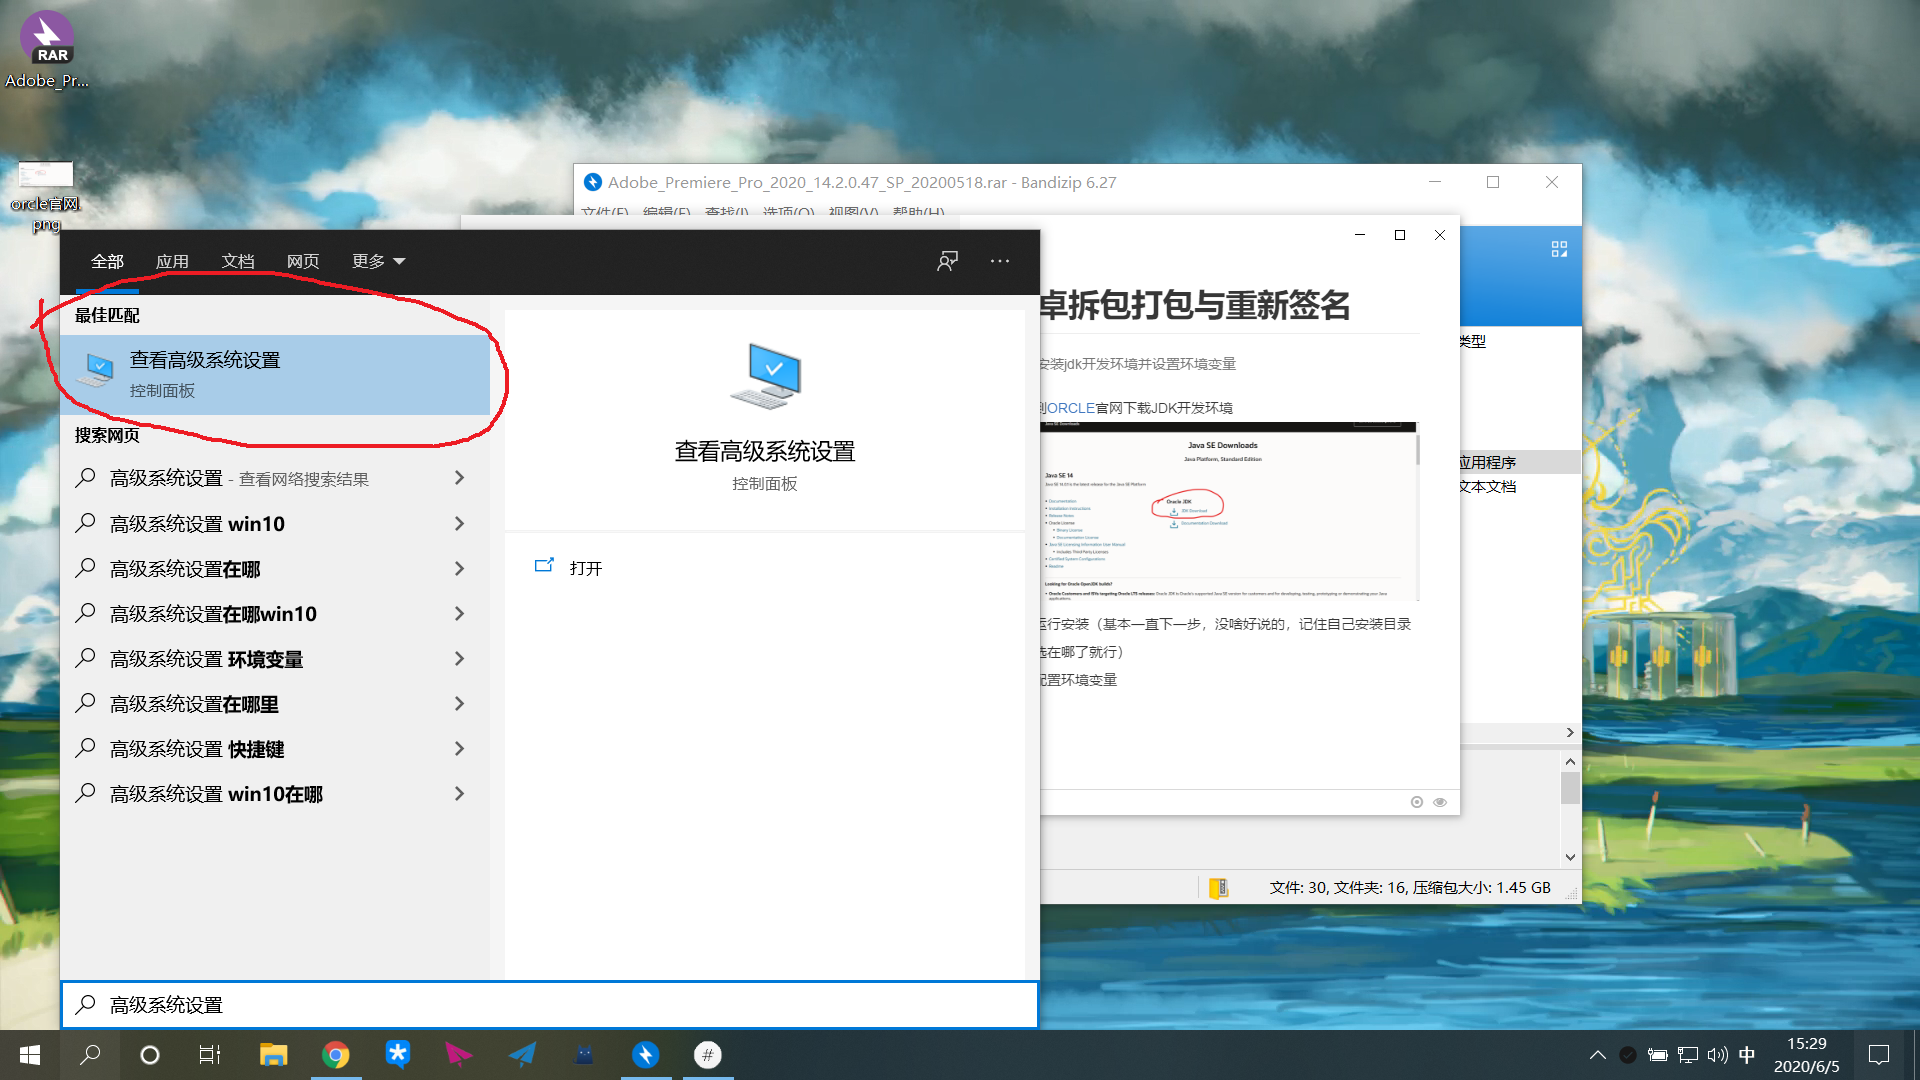The width and height of the screenshot is (1920, 1080).
Task: Open the dark blue cat icon app on taskbar
Action: [584, 1055]
